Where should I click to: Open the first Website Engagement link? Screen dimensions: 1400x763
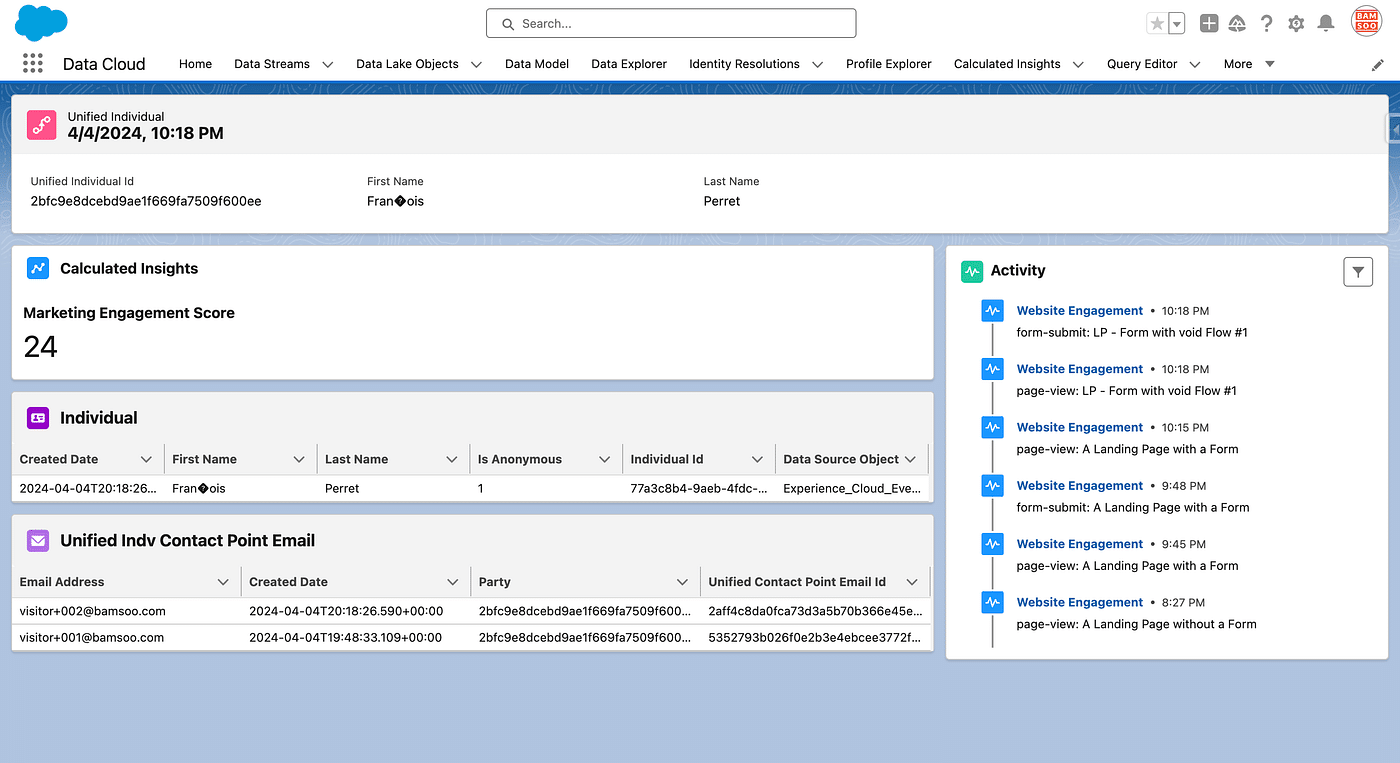point(1079,311)
